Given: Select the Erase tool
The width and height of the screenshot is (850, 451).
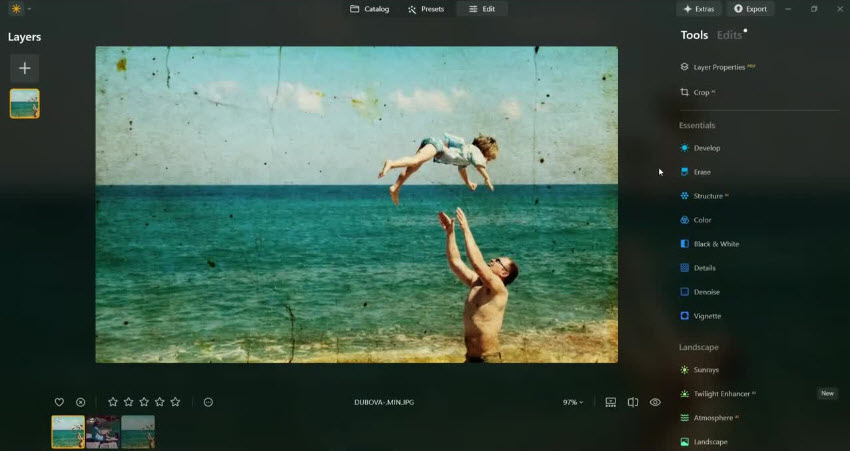Looking at the screenshot, I should (702, 172).
